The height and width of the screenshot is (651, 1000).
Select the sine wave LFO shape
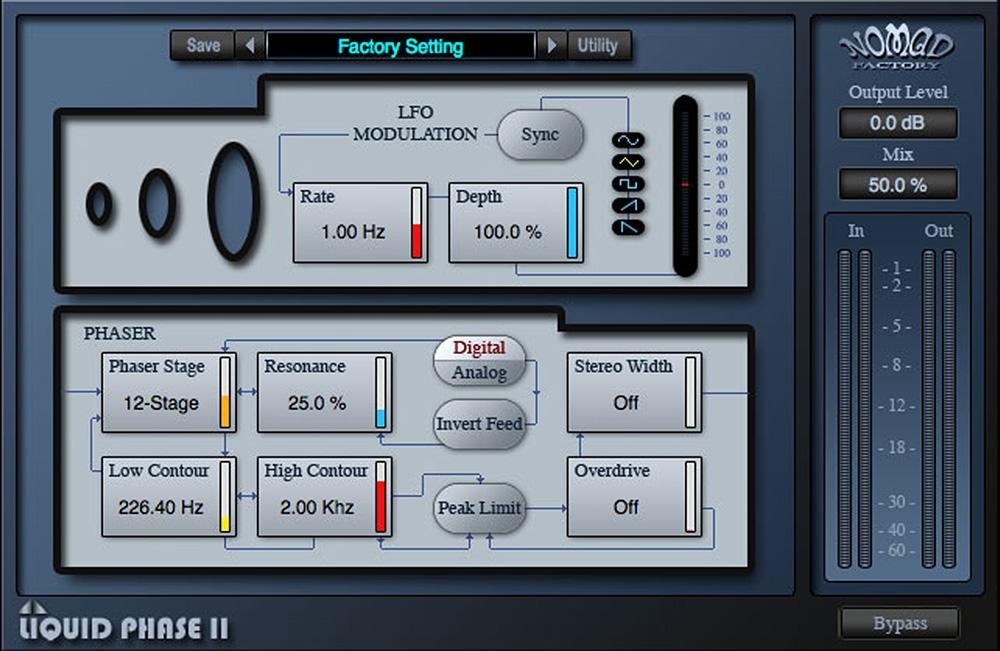(629, 139)
